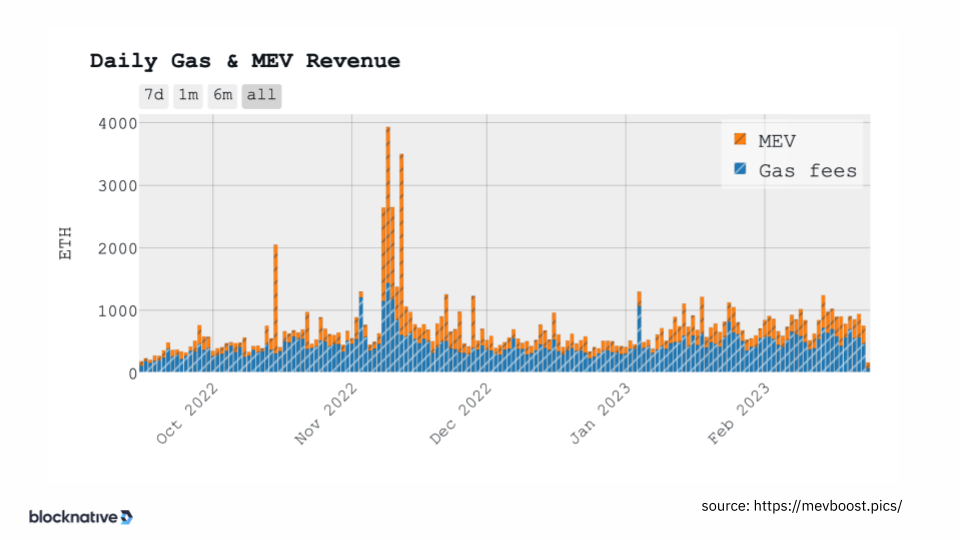Click the 4000 y-axis tick label

tap(118, 124)
